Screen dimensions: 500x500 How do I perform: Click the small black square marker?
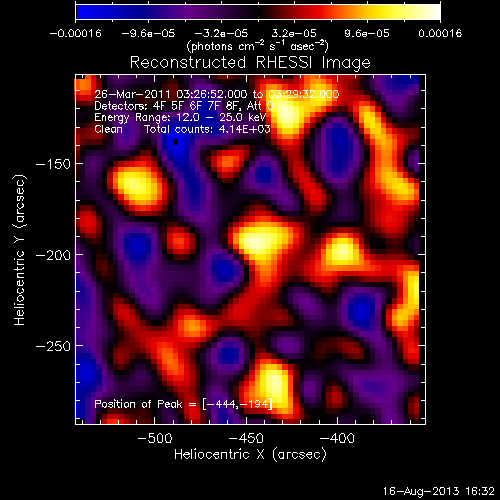[176, 142]
